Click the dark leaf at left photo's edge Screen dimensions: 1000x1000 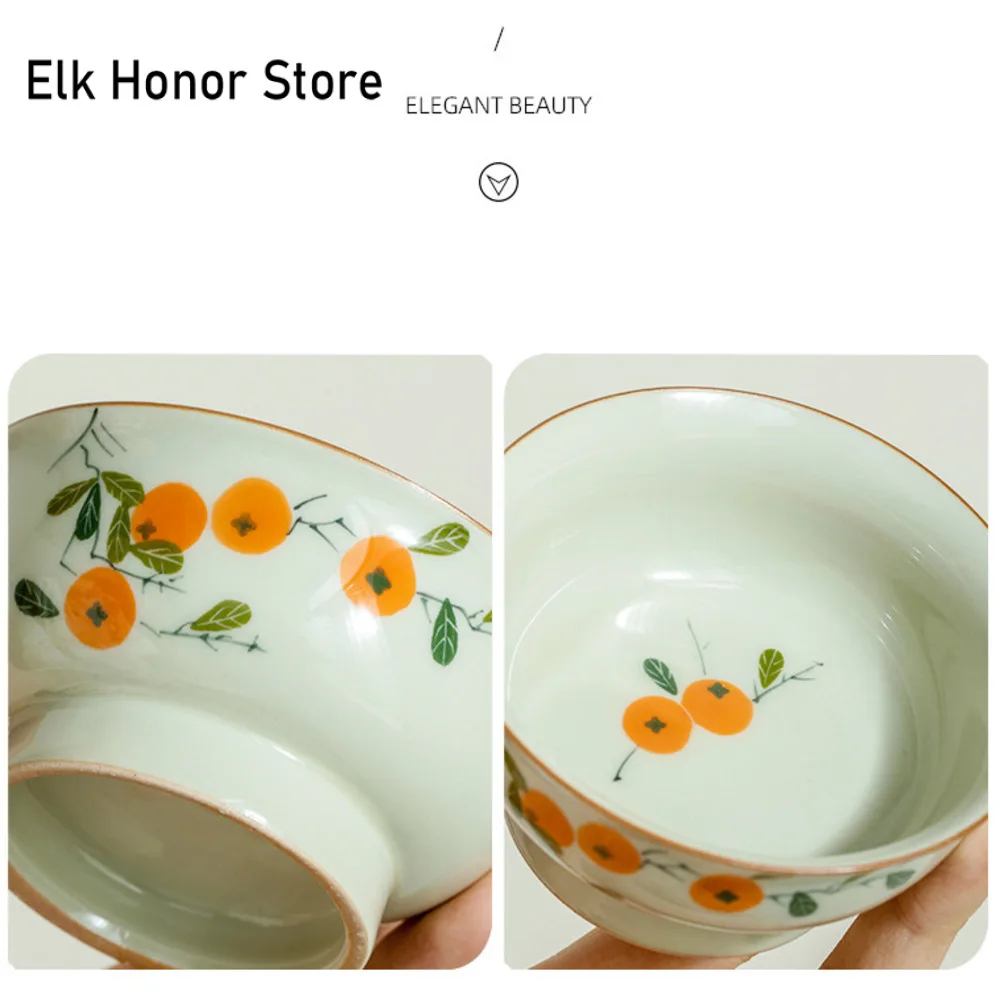click(x=35, y=598)
